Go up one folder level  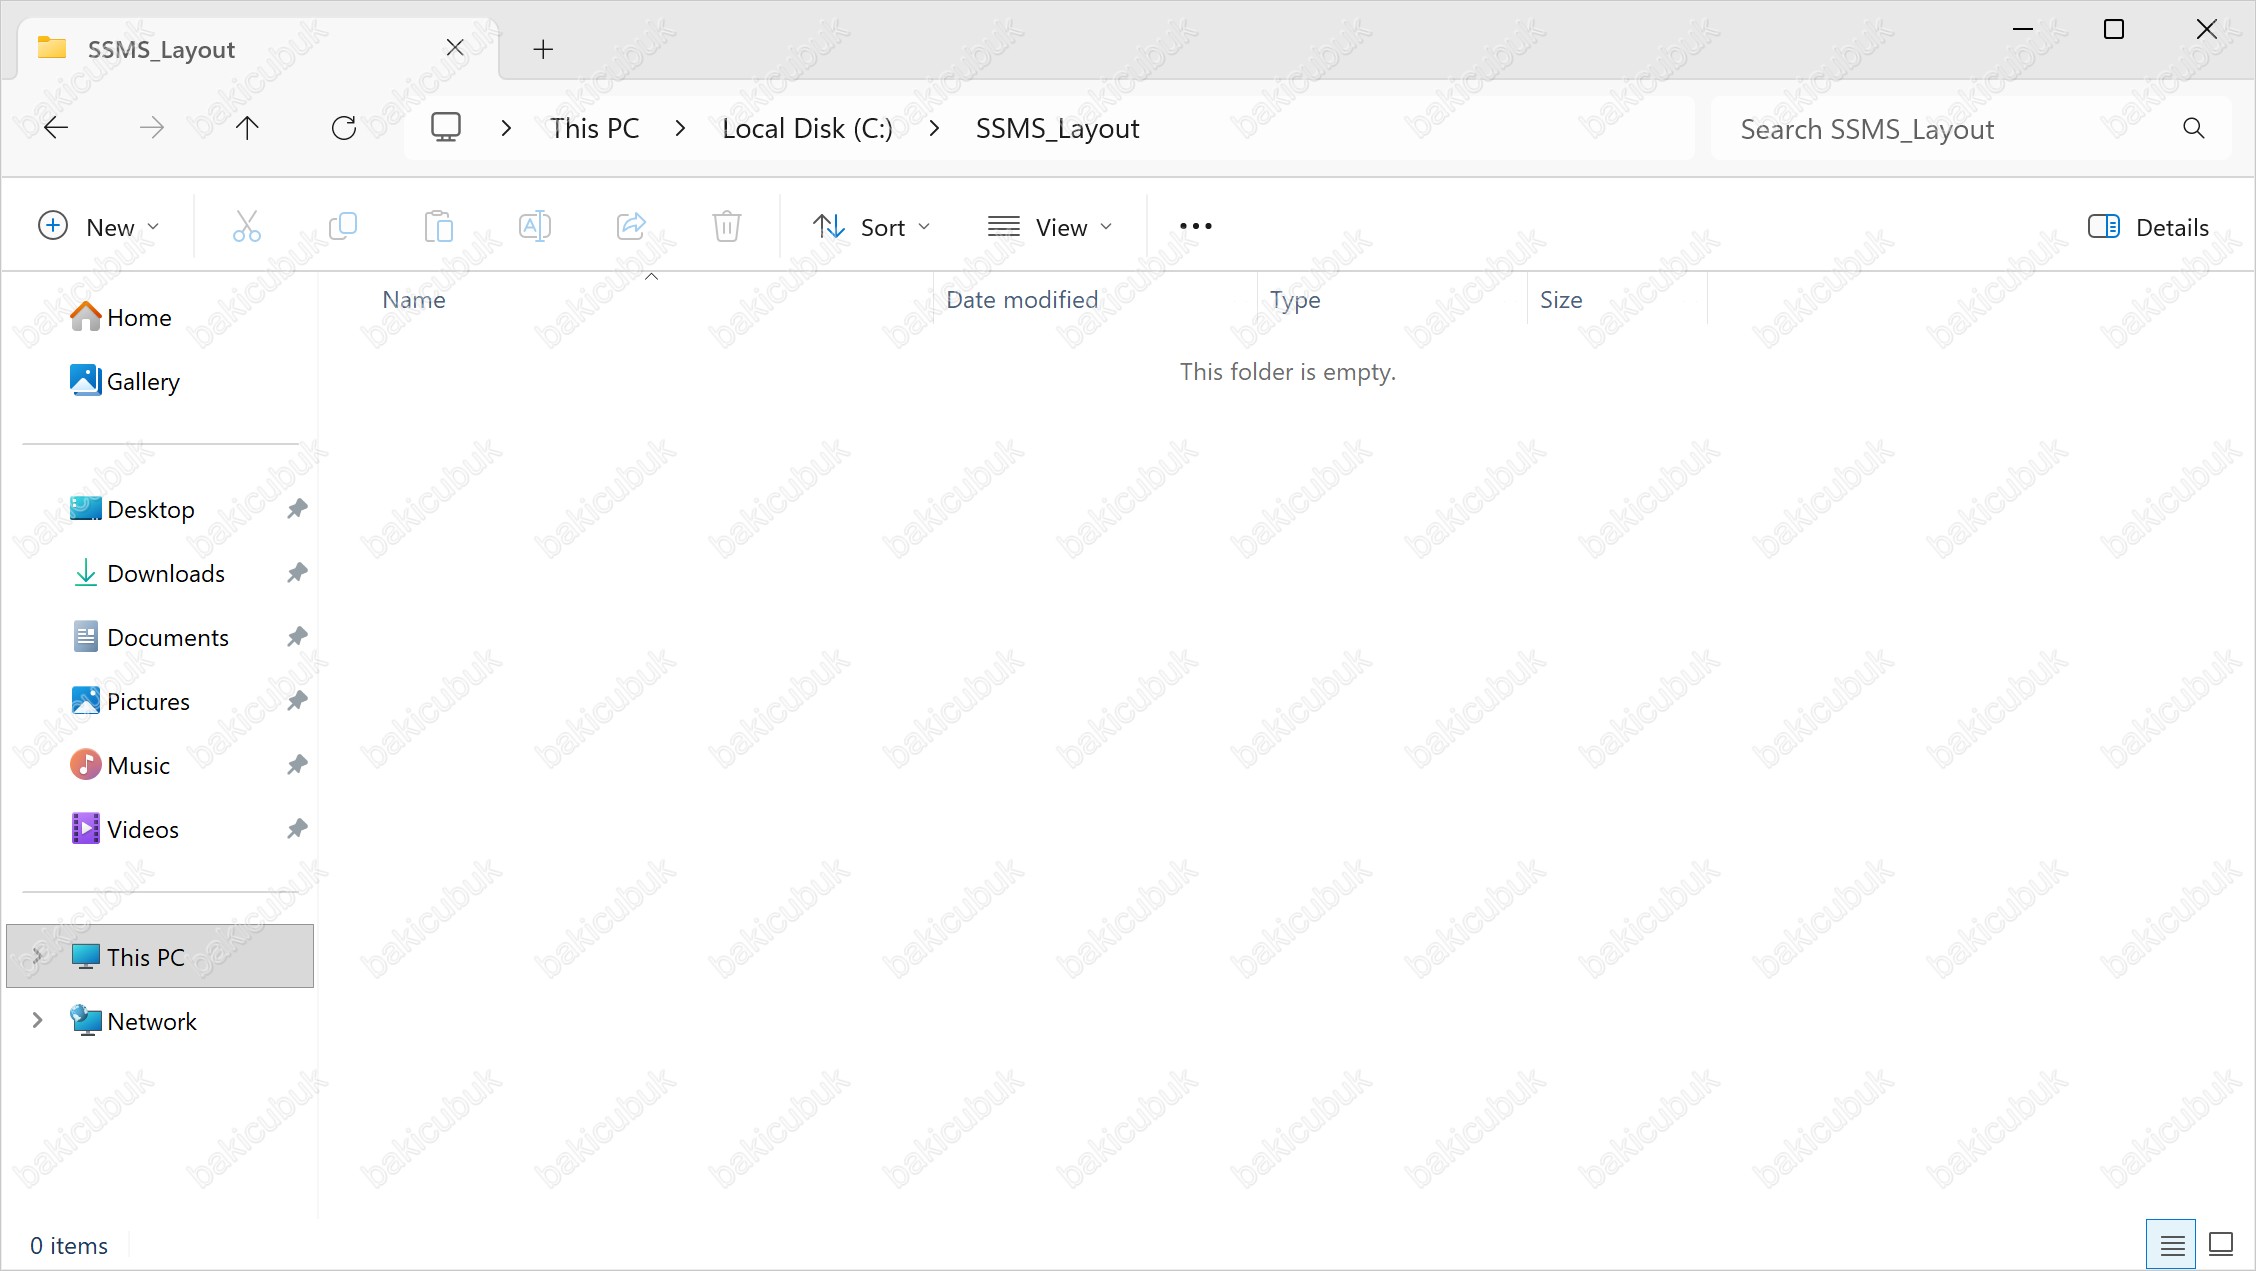247,128
